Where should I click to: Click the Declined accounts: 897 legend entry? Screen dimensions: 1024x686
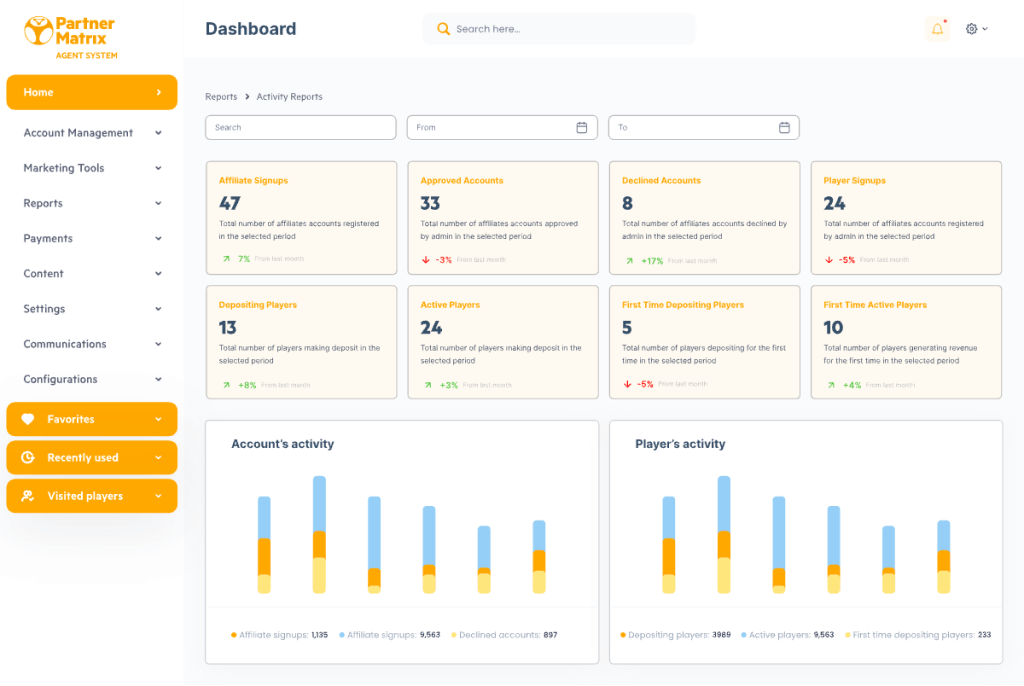(x=504, y=635)
